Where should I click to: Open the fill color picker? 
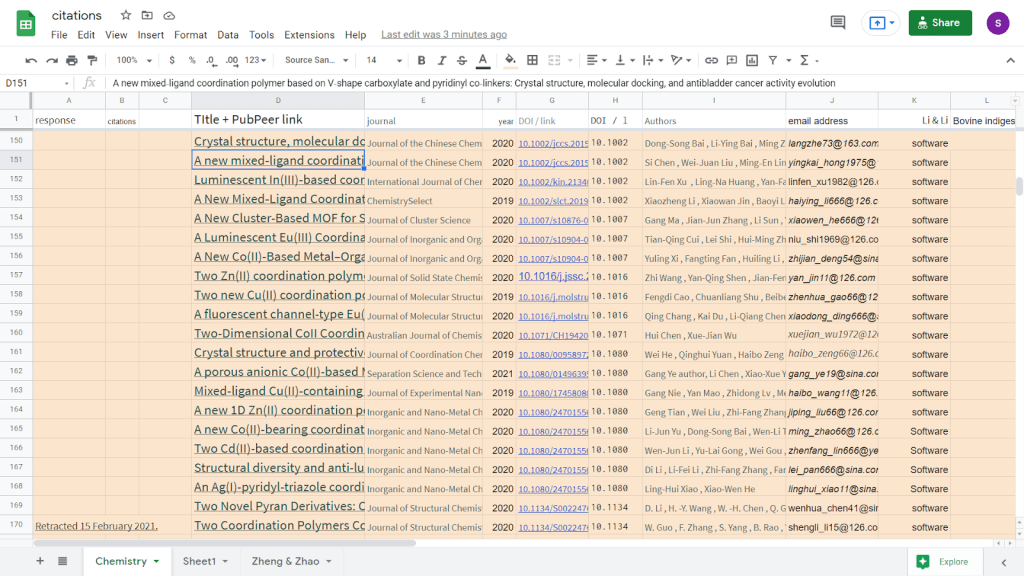510,60
